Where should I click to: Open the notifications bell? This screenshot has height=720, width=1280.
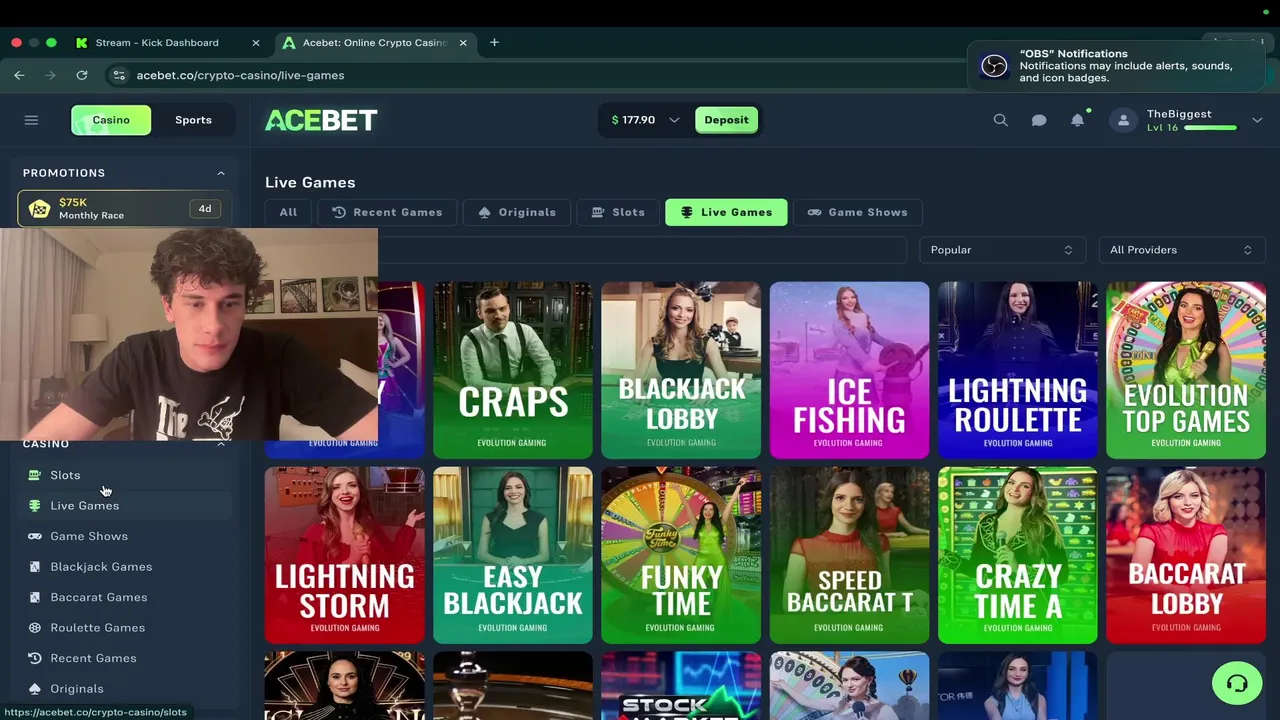point(1077,120)
